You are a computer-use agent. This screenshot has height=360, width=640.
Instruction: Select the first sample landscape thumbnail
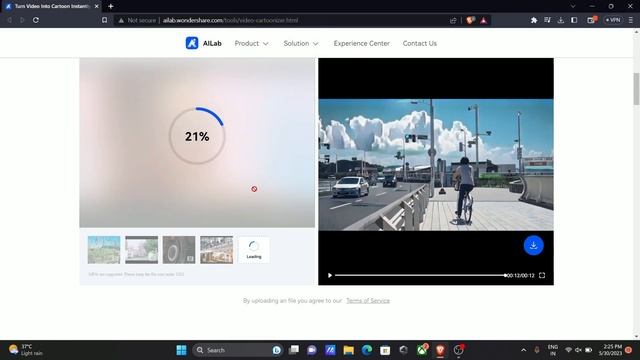pos(104,250)
